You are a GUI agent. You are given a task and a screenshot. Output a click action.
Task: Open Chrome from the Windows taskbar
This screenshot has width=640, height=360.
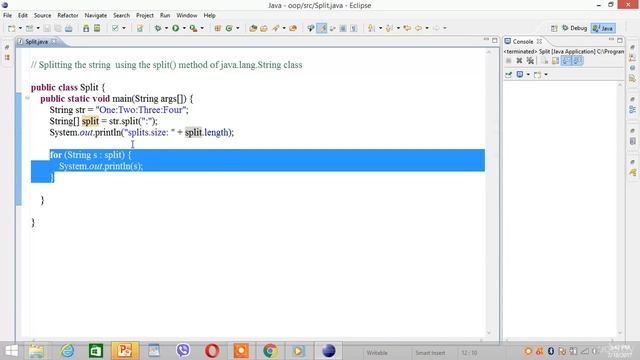pos(270,351)
